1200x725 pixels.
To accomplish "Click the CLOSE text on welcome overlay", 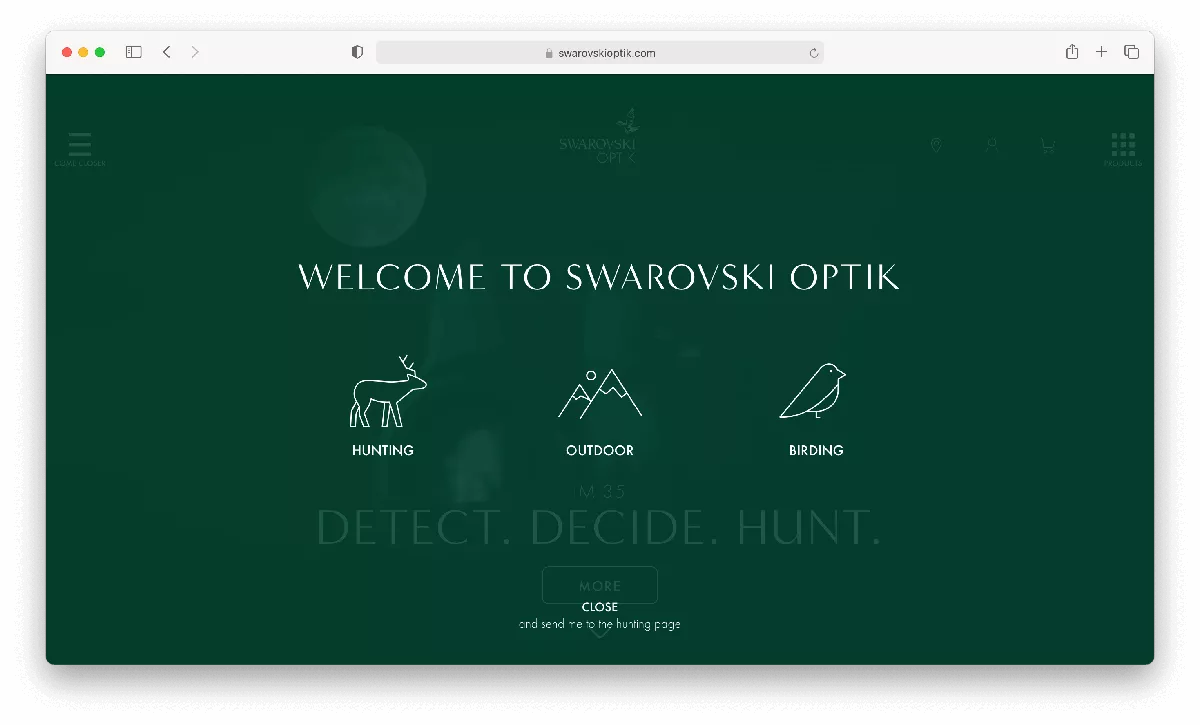I will click(600, 607).
